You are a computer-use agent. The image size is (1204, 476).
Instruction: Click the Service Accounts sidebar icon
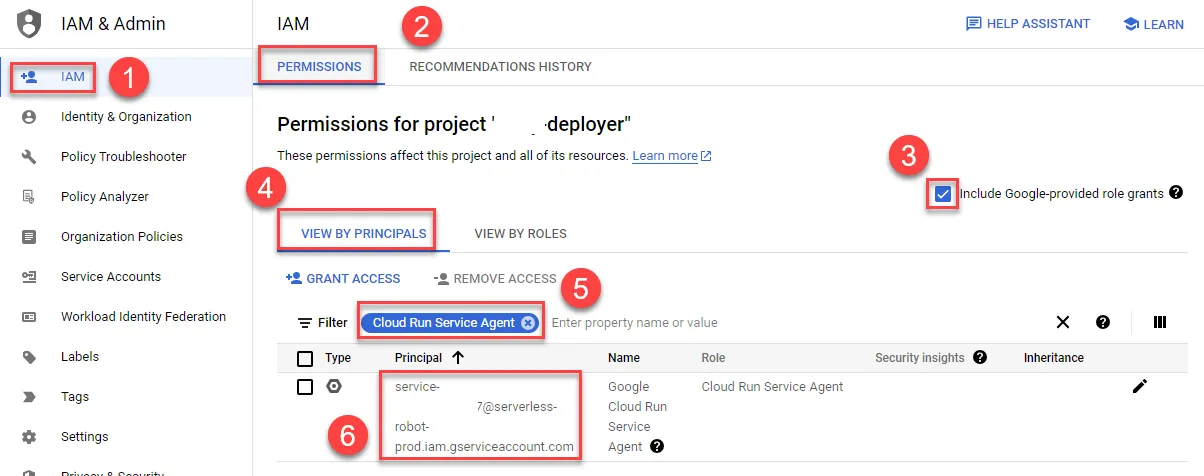tap(29, 277)
